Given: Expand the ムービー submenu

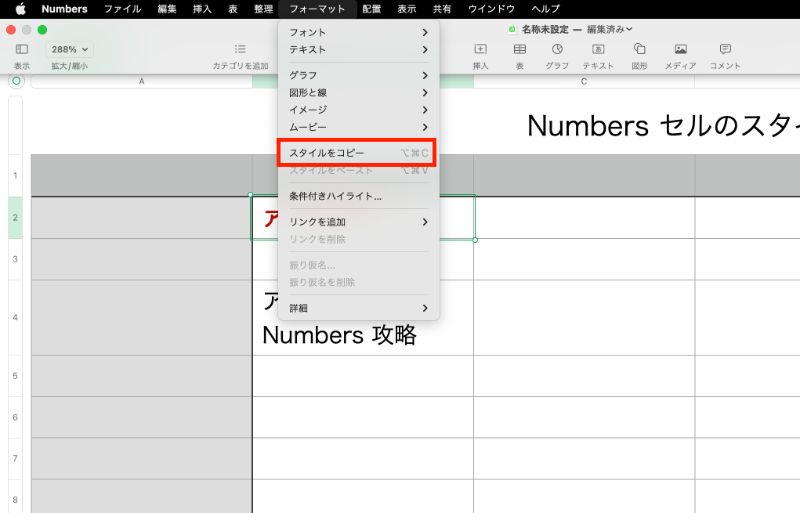Looking at the screenshot, I should coord(358,127).
